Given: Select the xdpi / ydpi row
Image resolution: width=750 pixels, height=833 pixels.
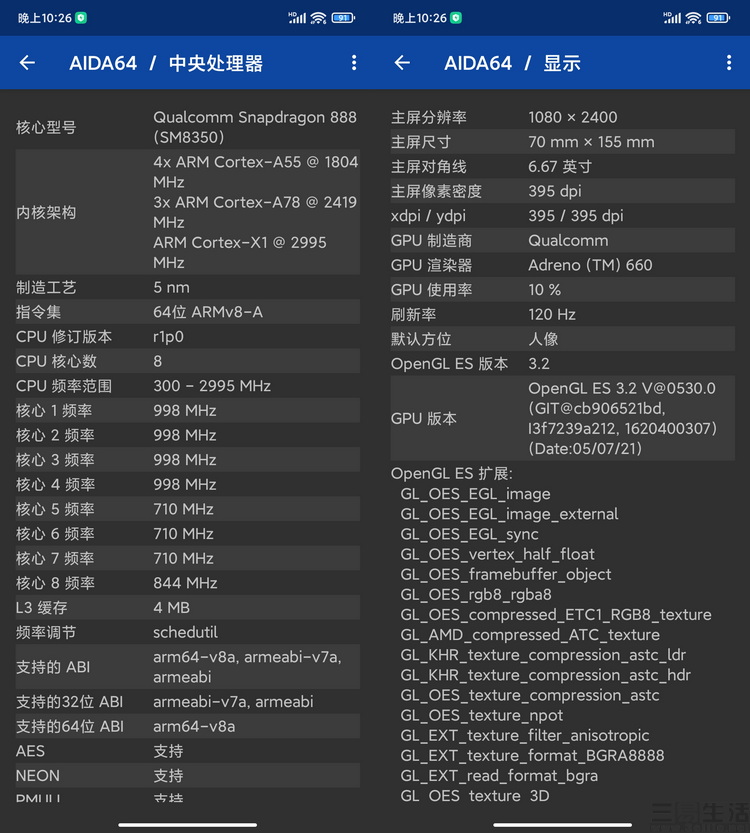Looking at the screenshot, I should pyautogui.click(x=562, y=216).
